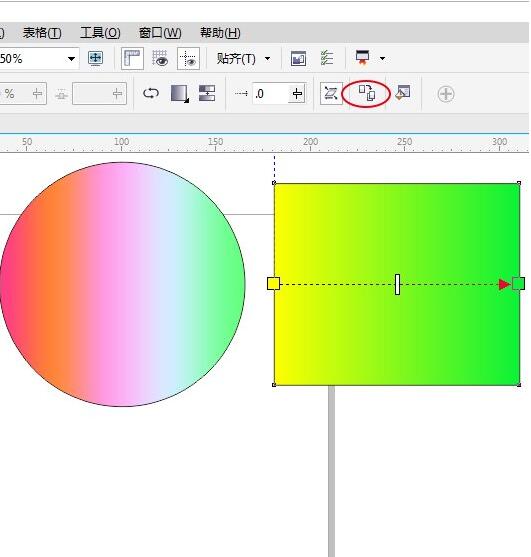531x557 pixels.
Task: Open the edit fill dialog icon
Action: [403, 93]
